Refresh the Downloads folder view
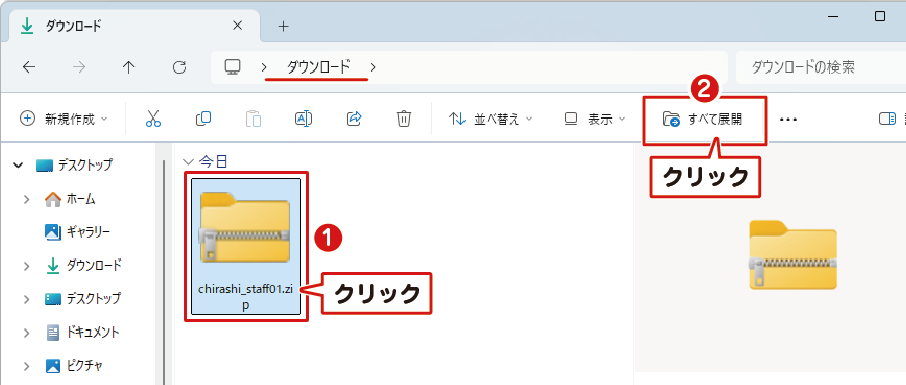906x385 pixels. click(179, 68)
